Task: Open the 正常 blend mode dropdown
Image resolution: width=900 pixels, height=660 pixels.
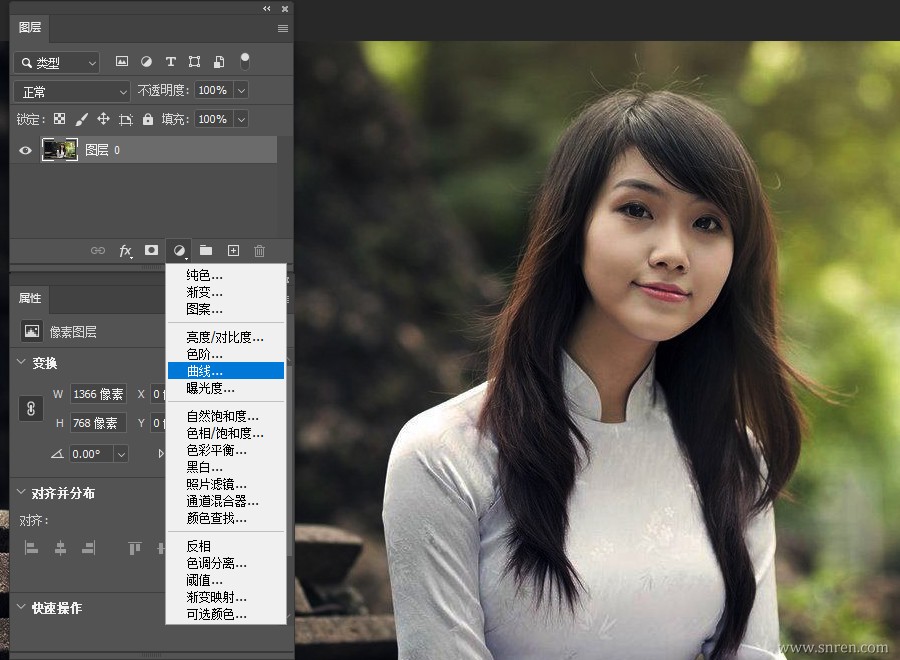Action: coord(72,92)
